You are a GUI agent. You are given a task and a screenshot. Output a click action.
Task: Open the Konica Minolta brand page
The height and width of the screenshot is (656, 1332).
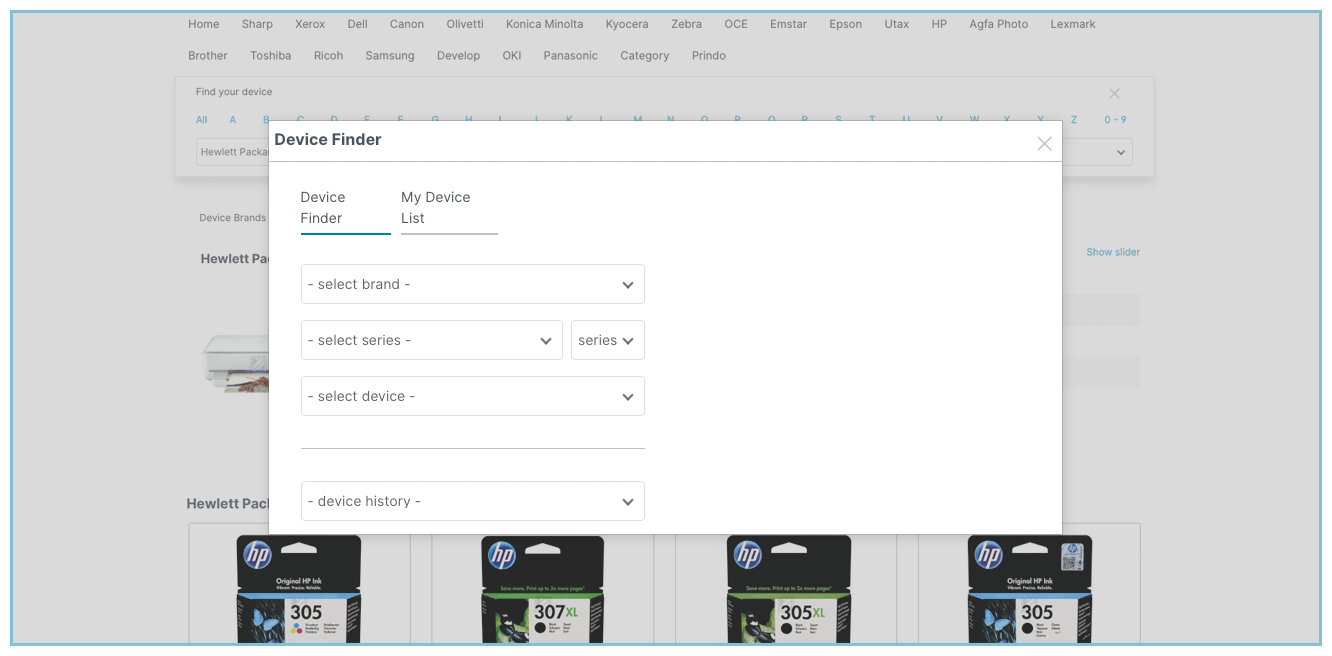[545, 24]
